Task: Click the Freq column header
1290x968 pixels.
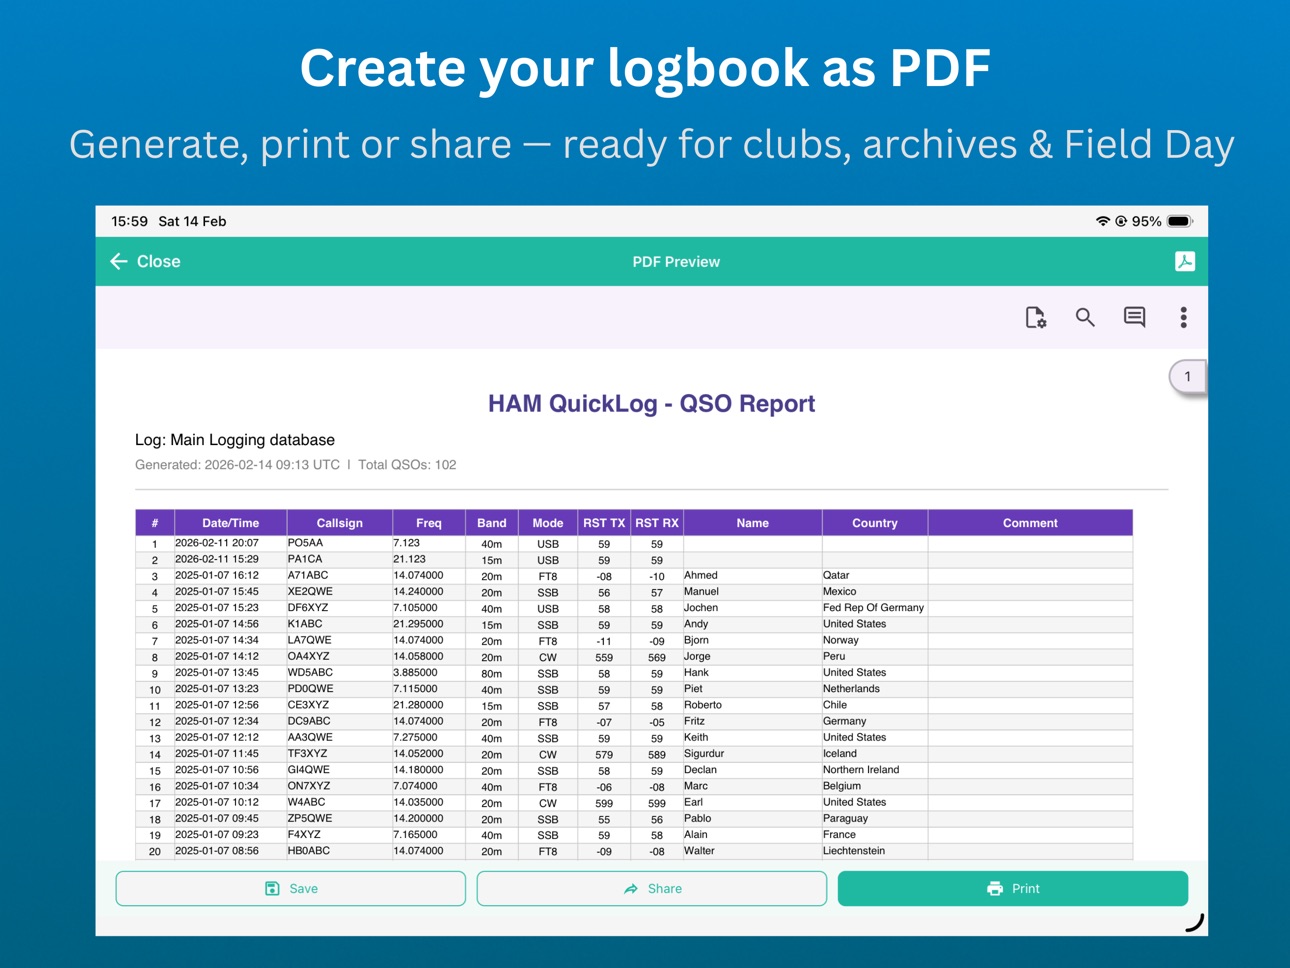Action: point(429,523)
